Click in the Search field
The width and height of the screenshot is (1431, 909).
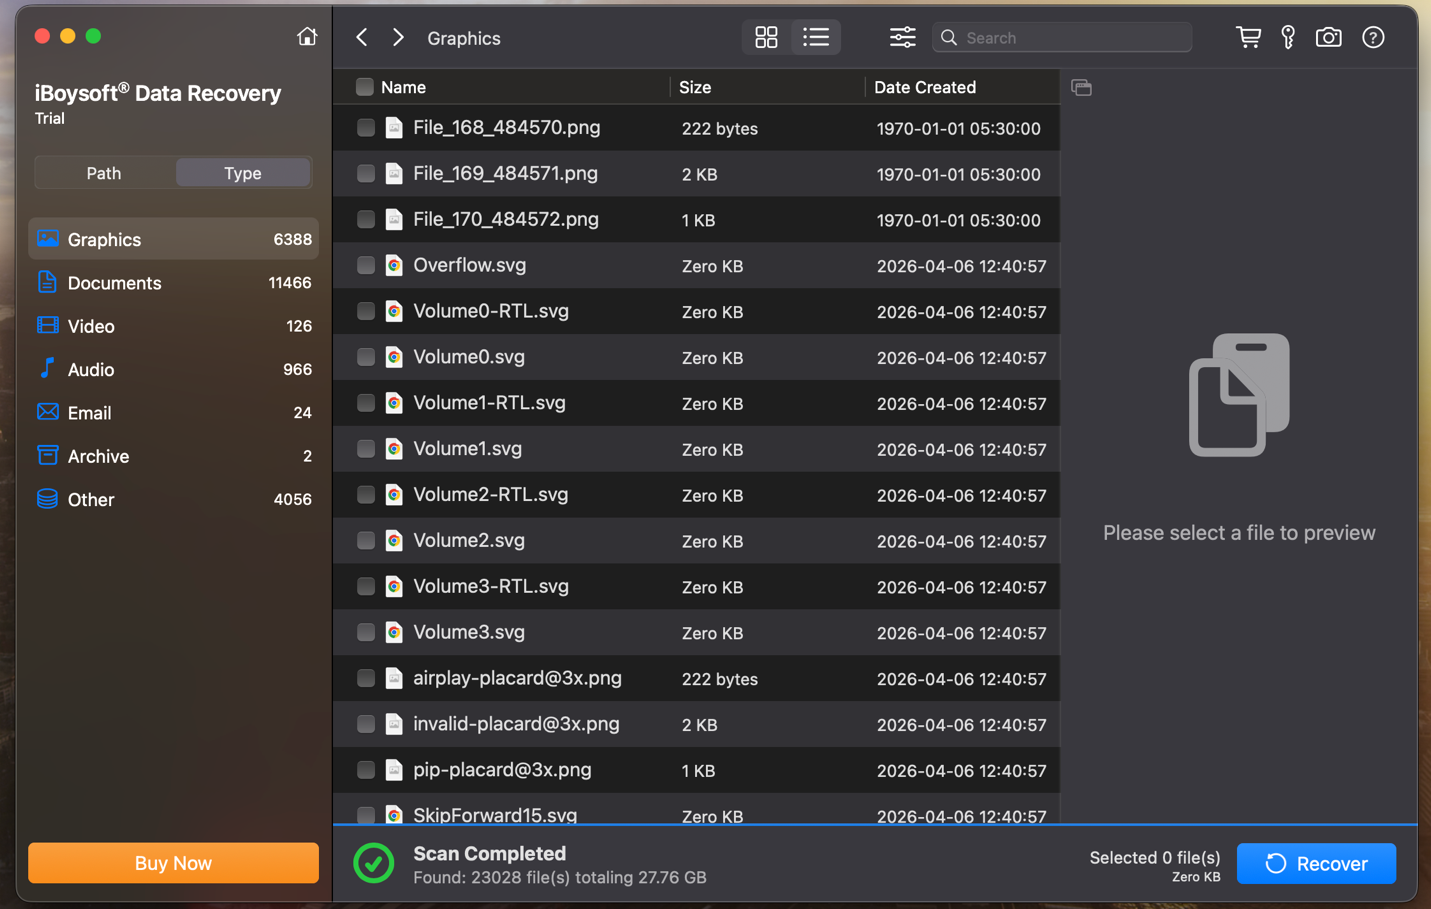click(1062, 37)
